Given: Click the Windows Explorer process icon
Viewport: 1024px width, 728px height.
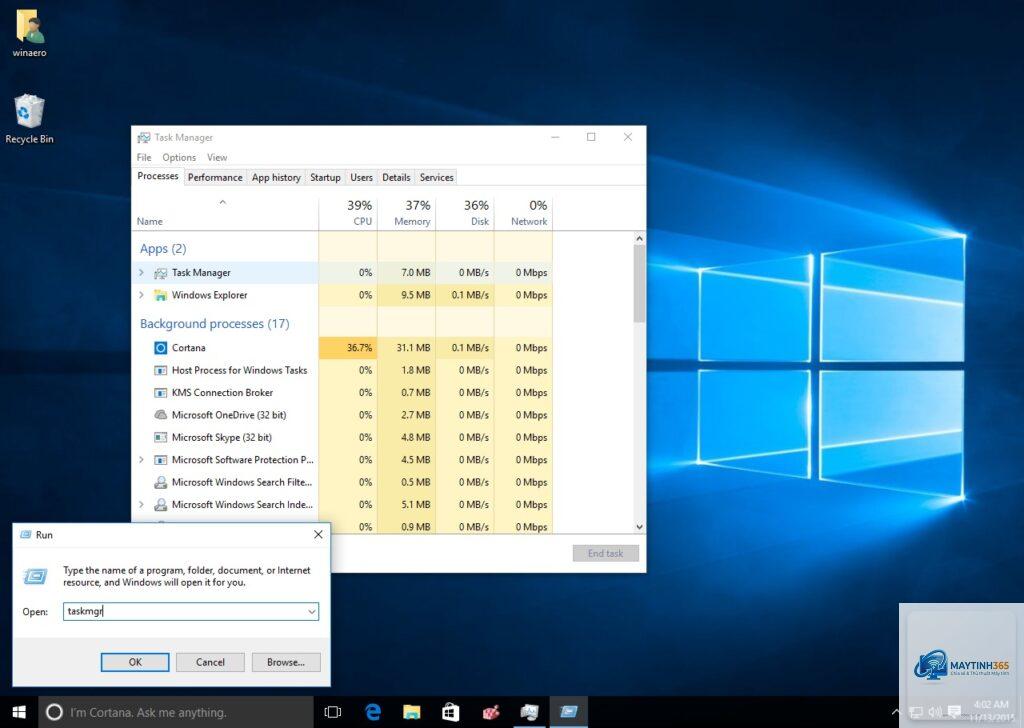Looking at the screenshot, I should point(160,295).
